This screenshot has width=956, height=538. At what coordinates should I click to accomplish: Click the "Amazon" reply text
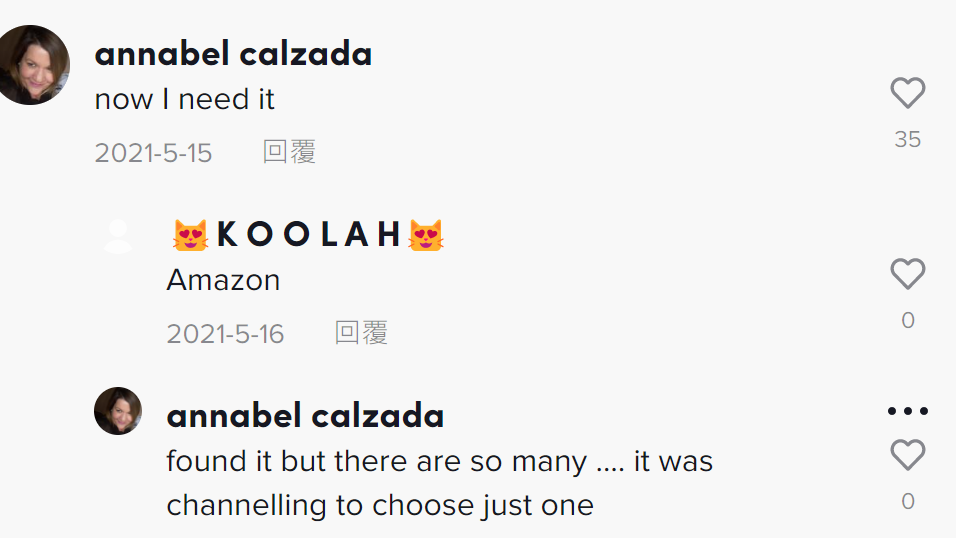pyautogui.click(x=223, y=280)
